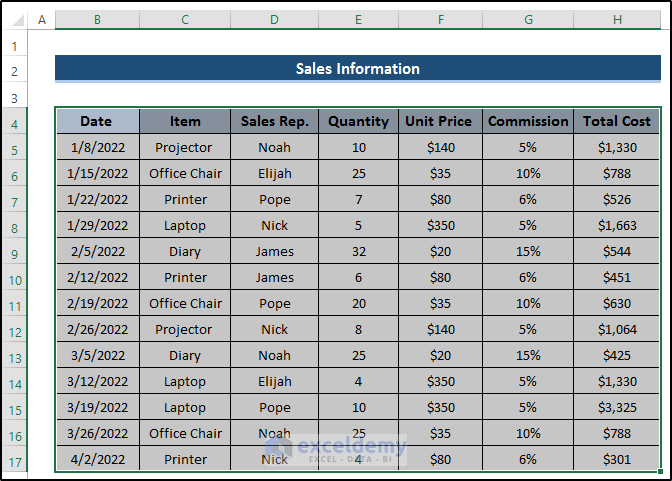Viewport: 672px width, 481px height.
Task: Select column E header
Action: click(x=358, y=20)
